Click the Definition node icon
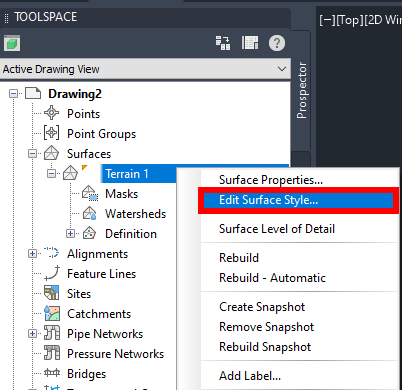 point(89,233)
